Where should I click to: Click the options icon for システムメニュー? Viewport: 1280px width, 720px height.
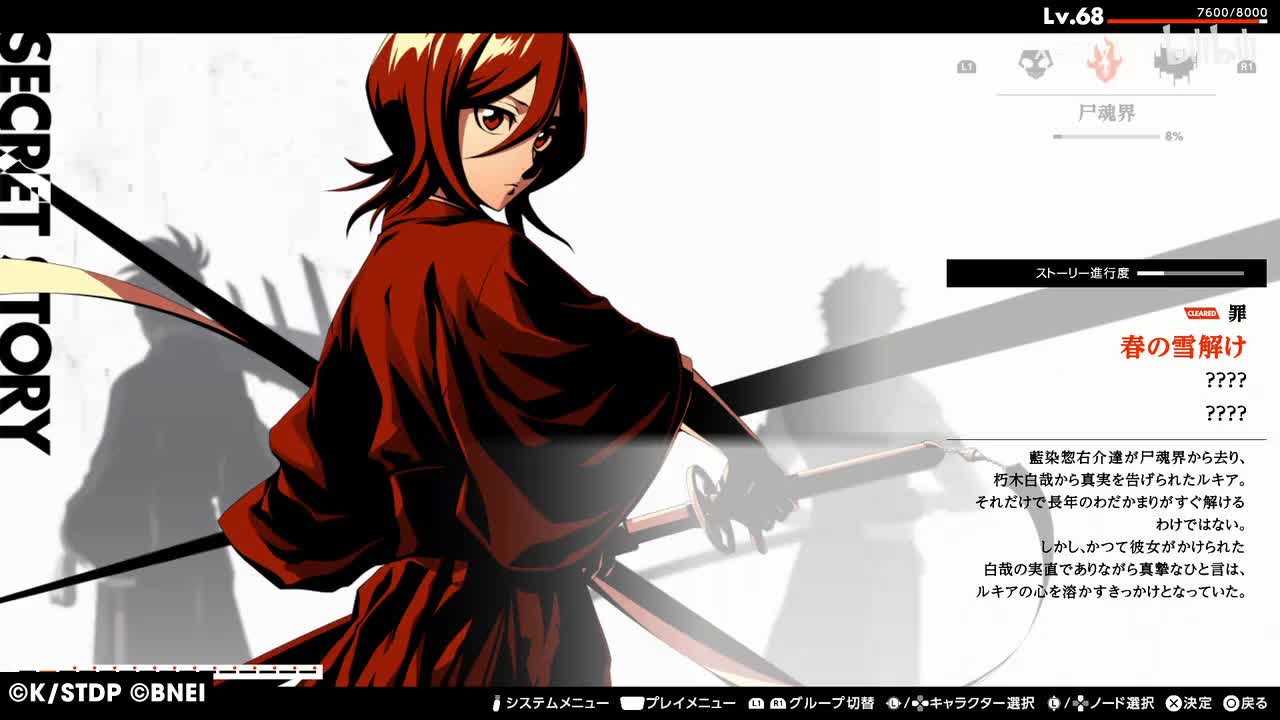pyautogui.click(x=497, y=703)
